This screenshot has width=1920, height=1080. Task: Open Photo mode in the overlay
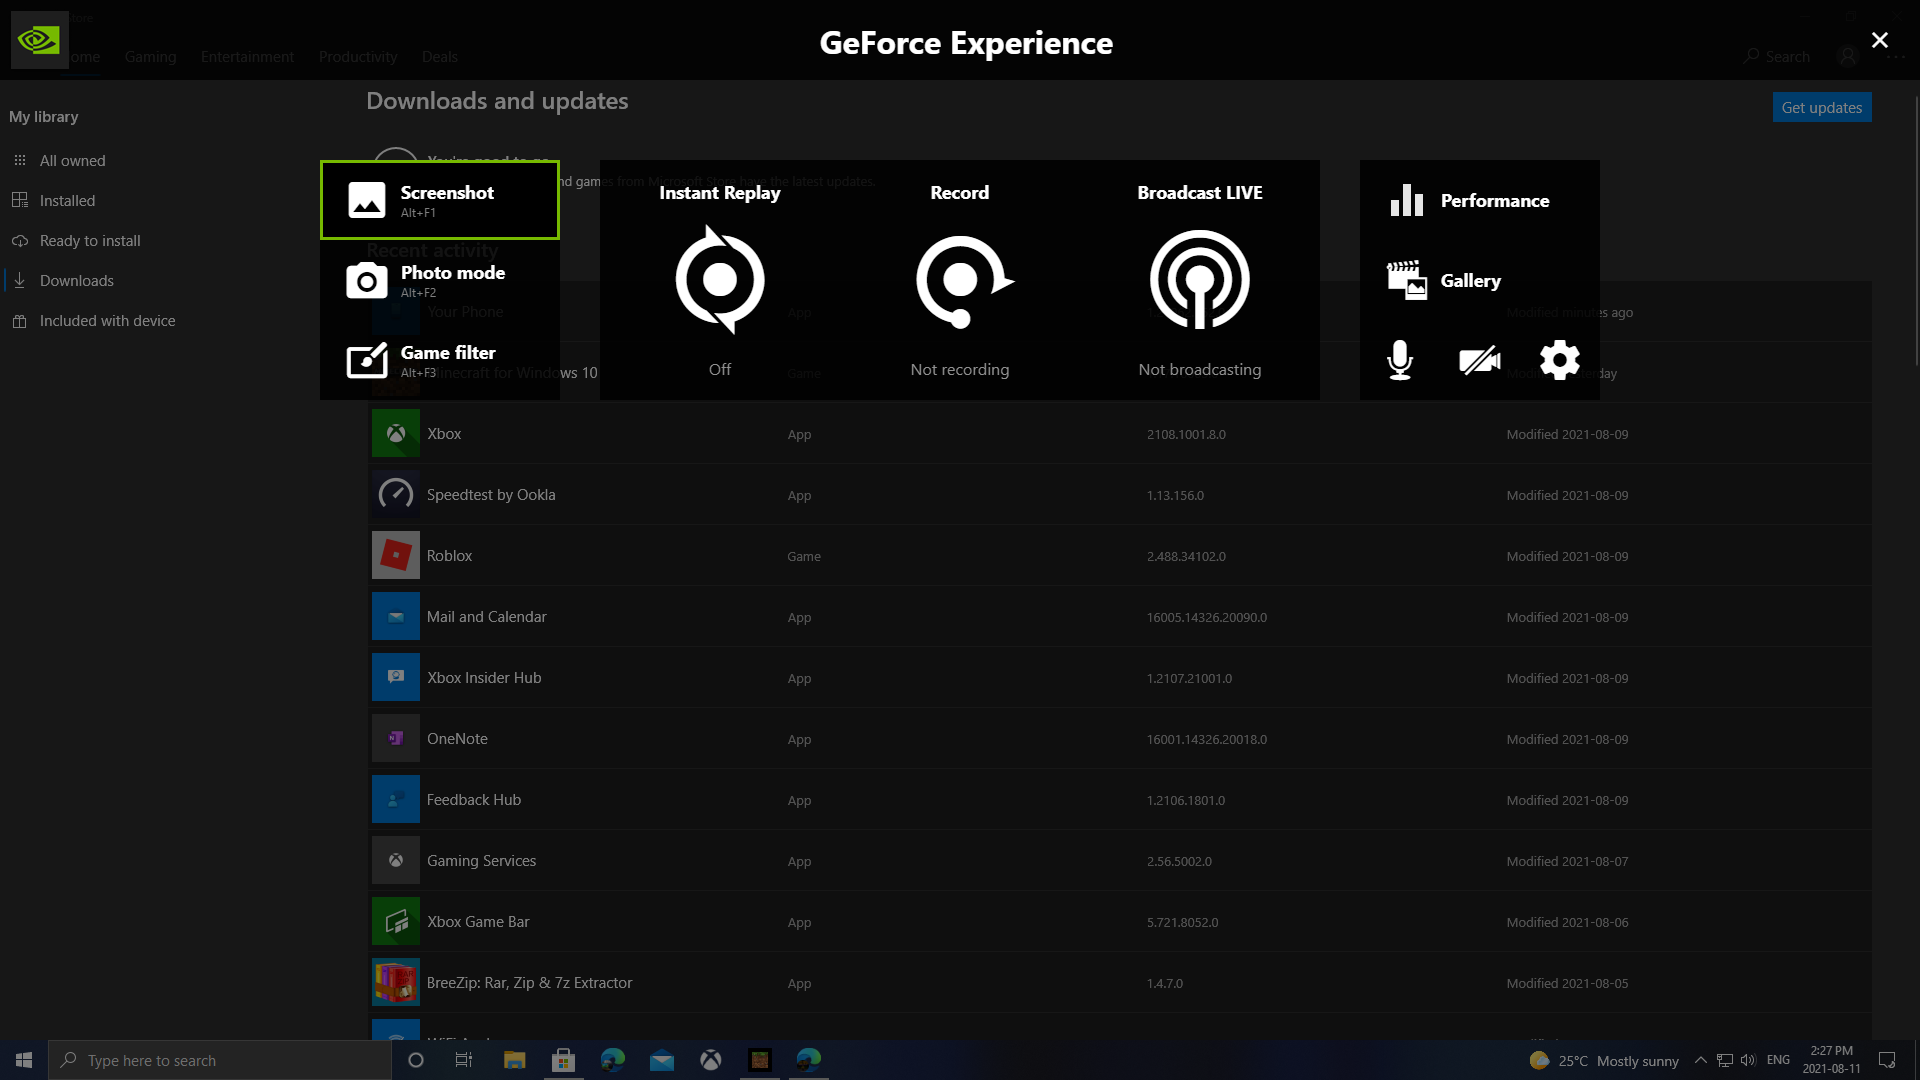coord(439,280)
